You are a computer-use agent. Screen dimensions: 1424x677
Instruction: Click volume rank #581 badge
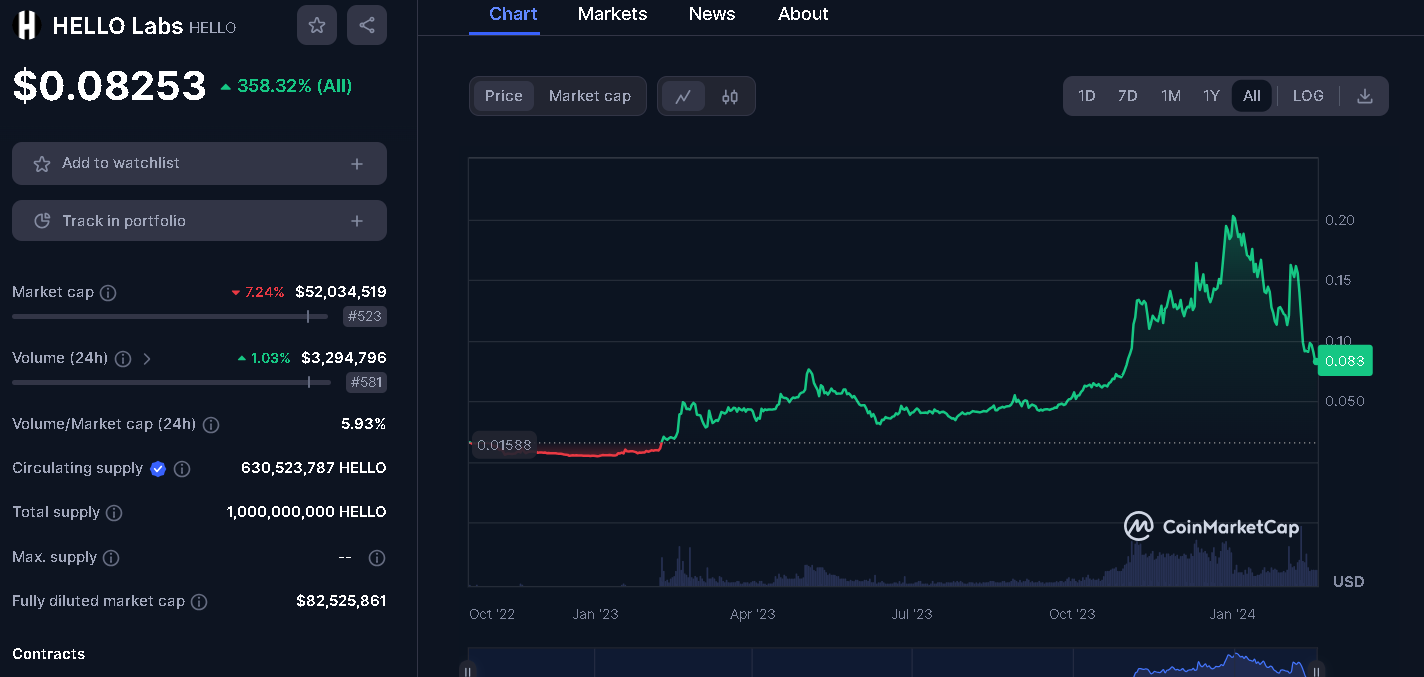(366, 382)
